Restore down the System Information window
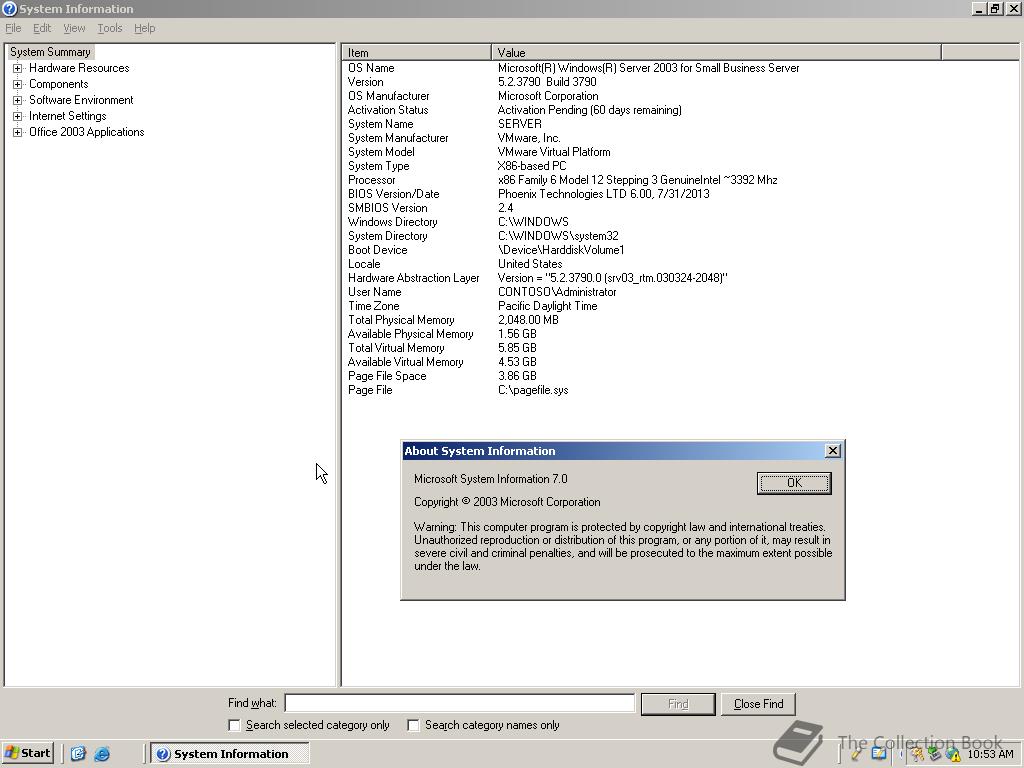Image resolution: width=1024 pixels, height=768 pixels. [995, 8]
